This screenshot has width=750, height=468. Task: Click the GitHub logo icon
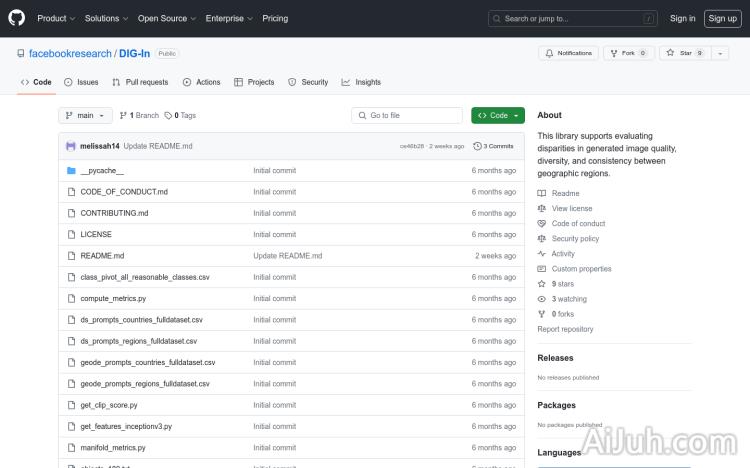[x=16, y=18]
